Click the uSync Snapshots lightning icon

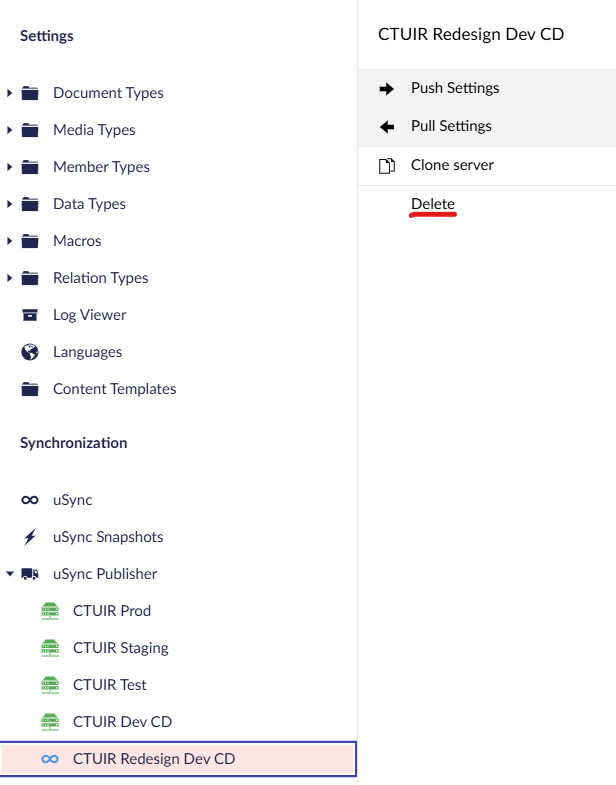point(30,537)
